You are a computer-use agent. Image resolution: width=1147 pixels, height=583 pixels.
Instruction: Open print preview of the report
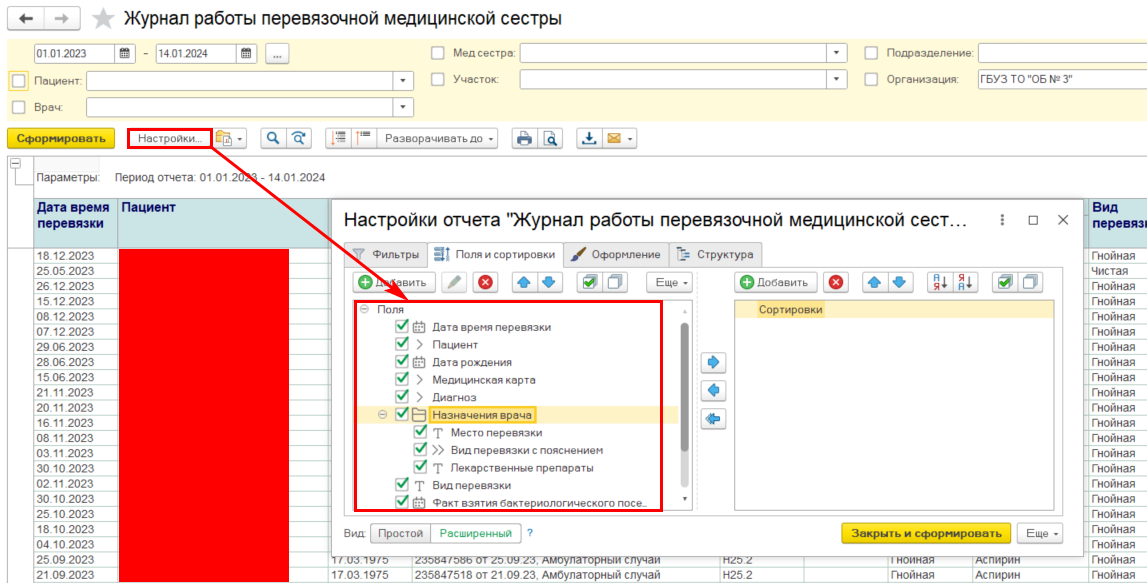click(x=550, y=139)
